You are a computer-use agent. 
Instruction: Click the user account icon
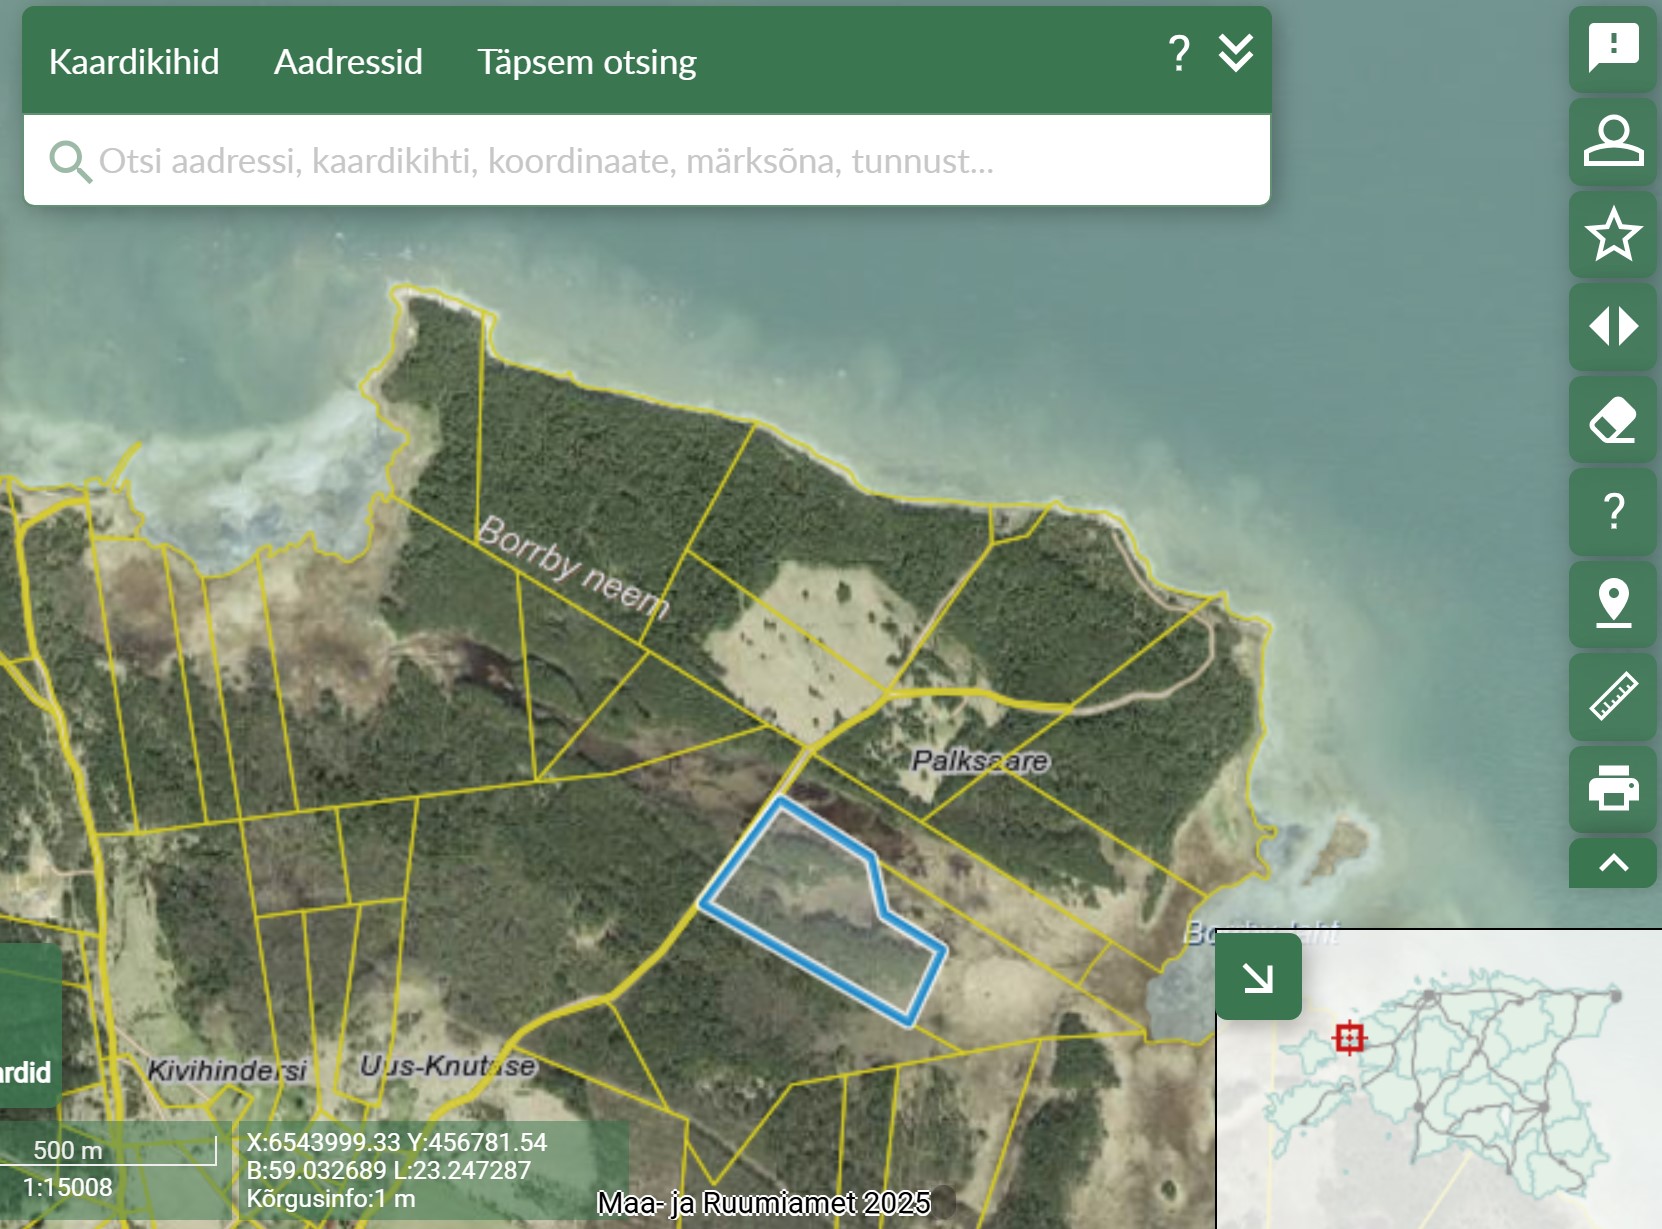point(1612,141)
